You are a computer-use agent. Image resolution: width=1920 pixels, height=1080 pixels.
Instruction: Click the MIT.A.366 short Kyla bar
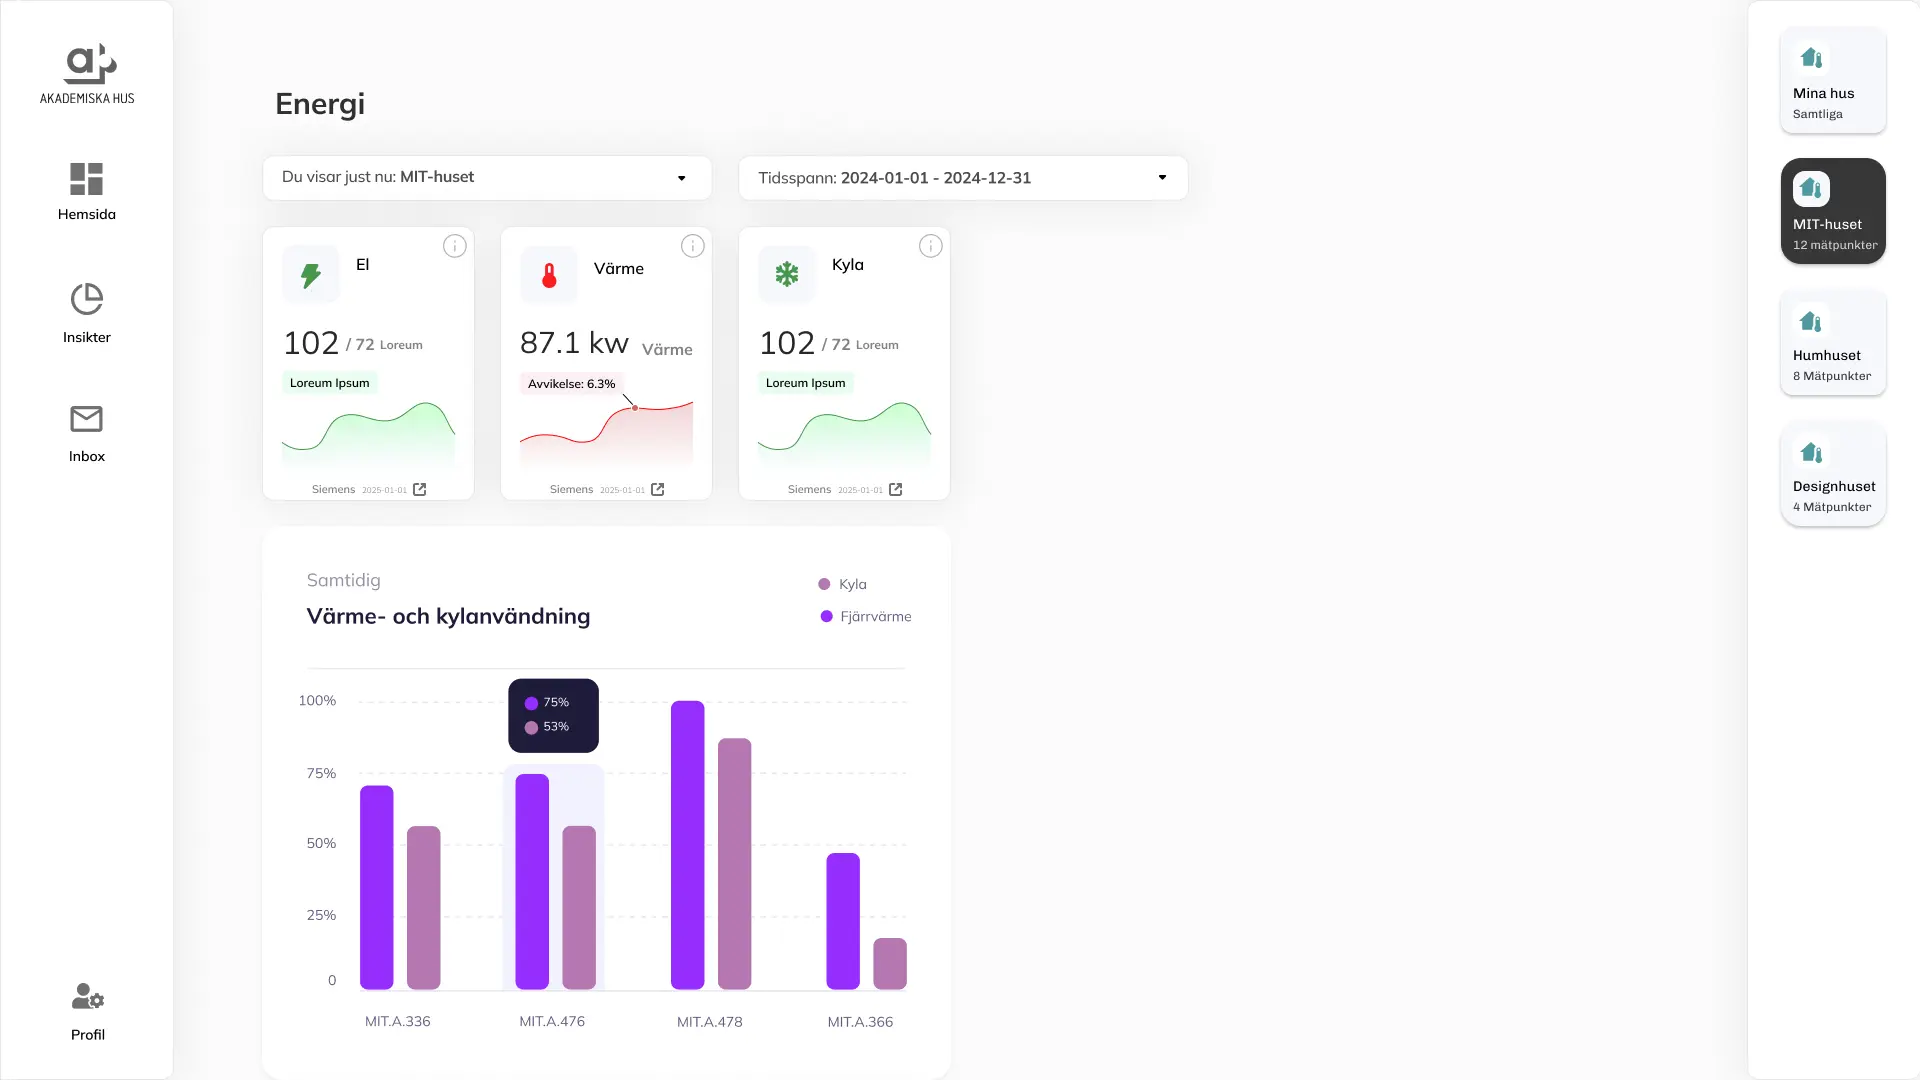click(890, 964)
